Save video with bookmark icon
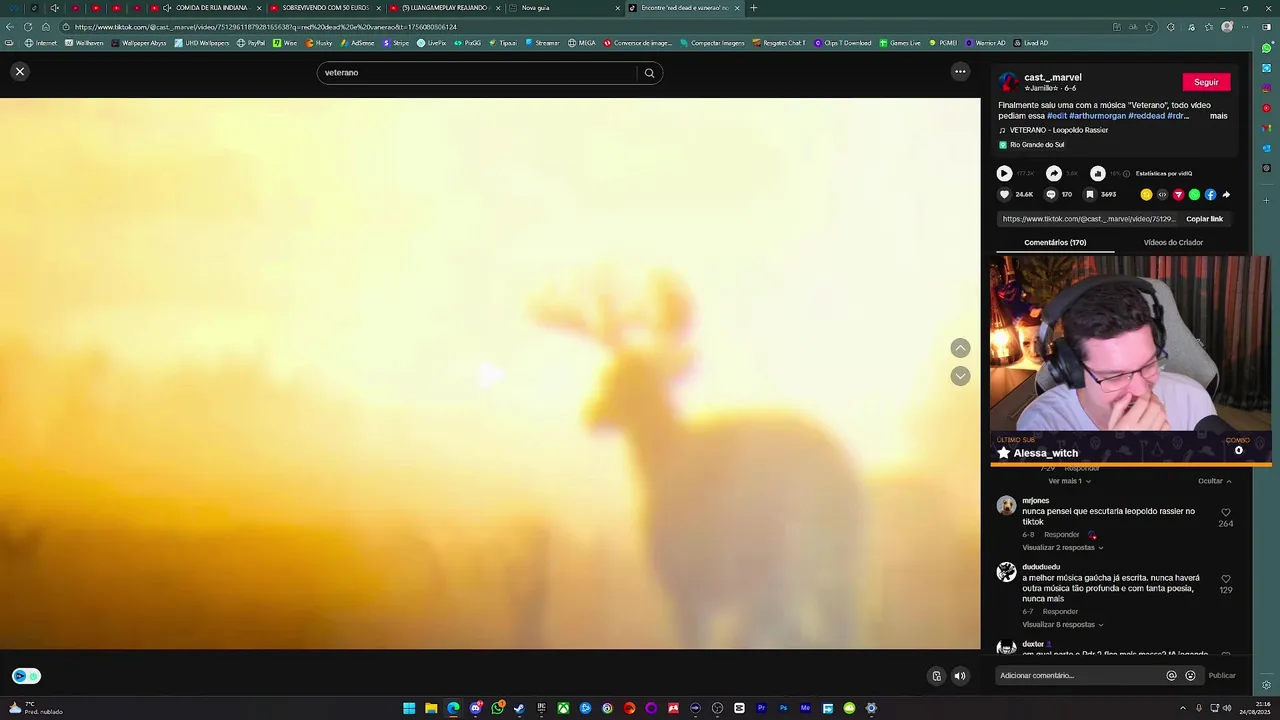 pyautogui.click(x=1090, y=195)
